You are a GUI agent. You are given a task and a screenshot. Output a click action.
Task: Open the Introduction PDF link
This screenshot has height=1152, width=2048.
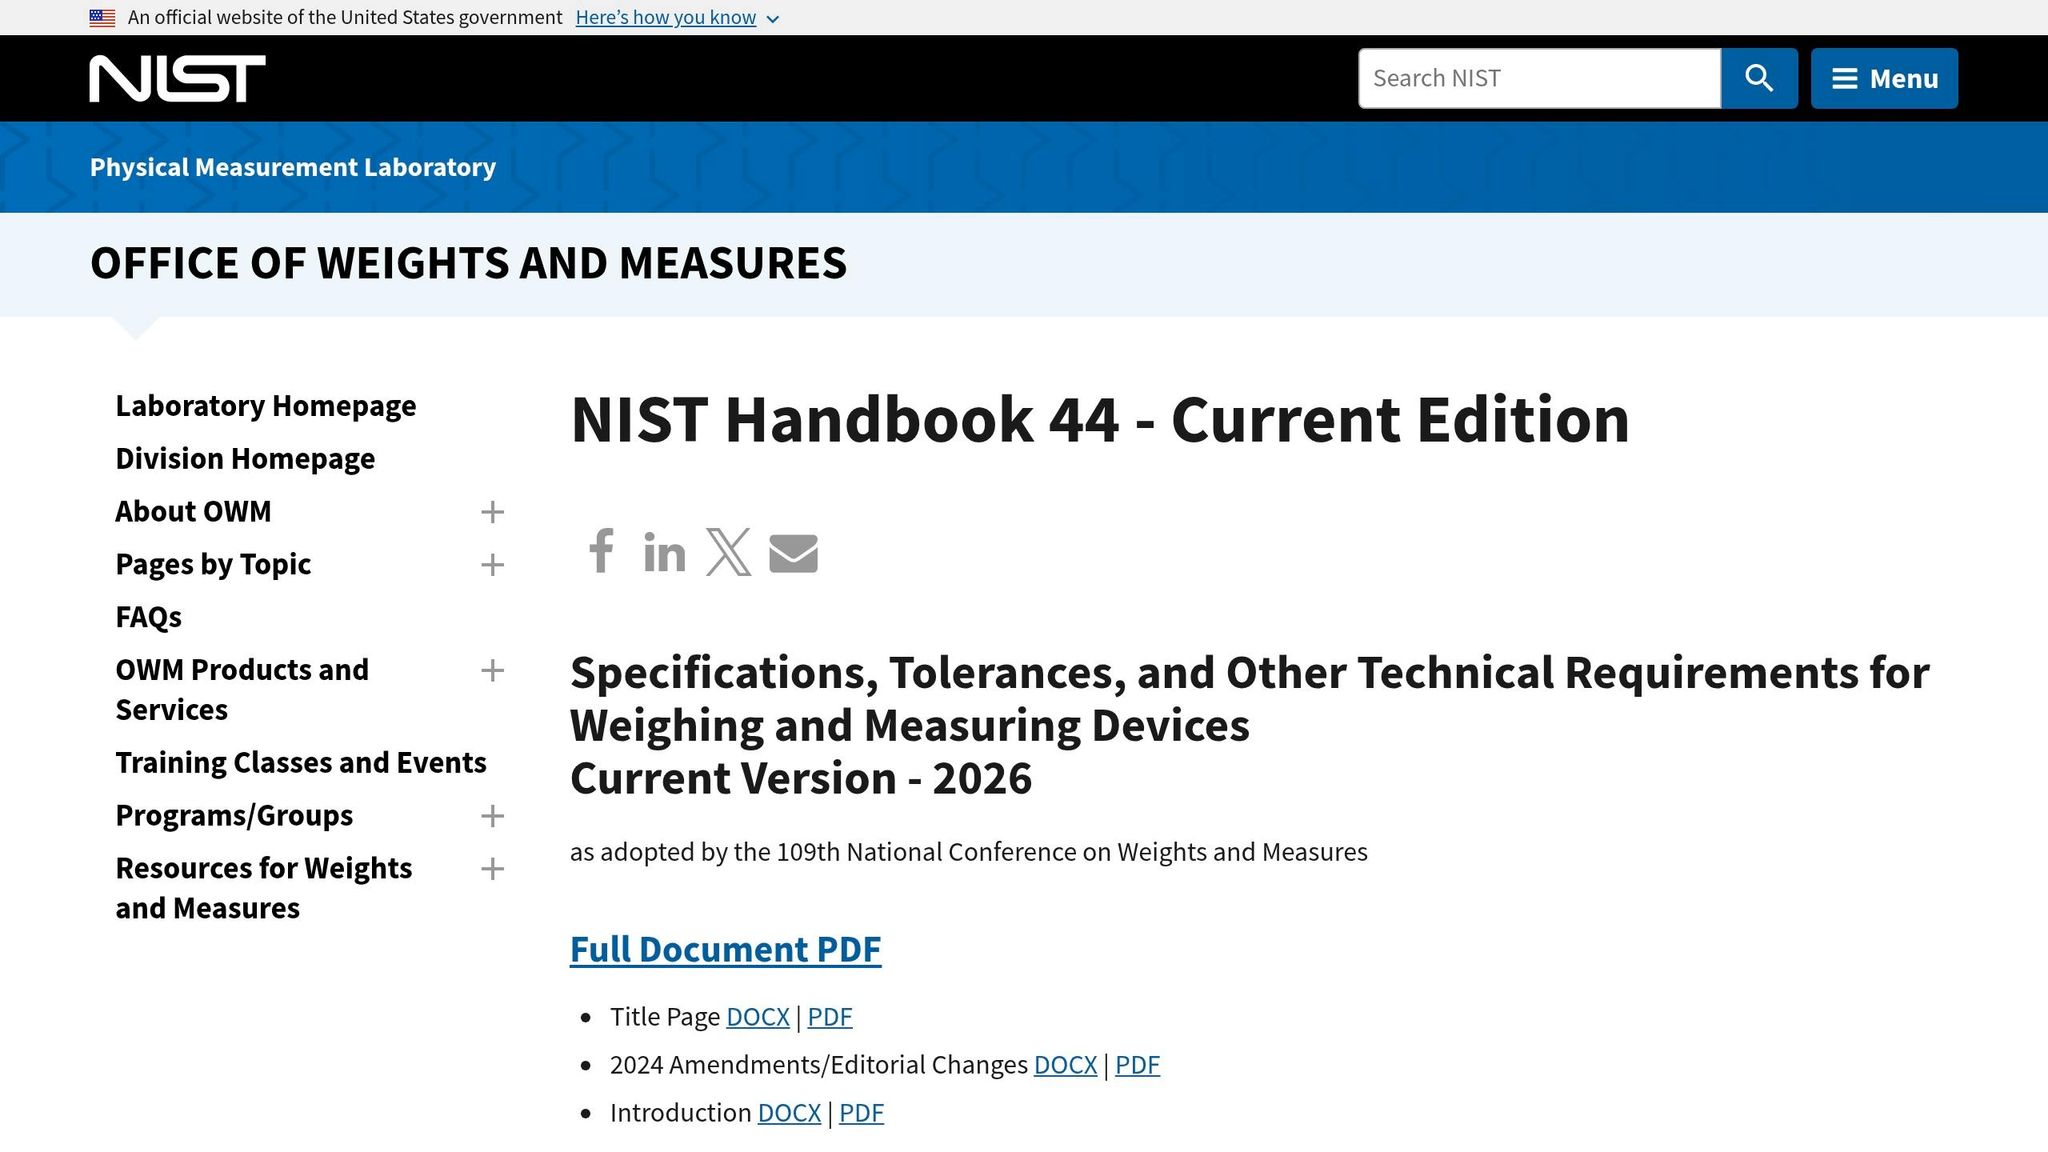pyautogui.click(x=861, y=1112)
